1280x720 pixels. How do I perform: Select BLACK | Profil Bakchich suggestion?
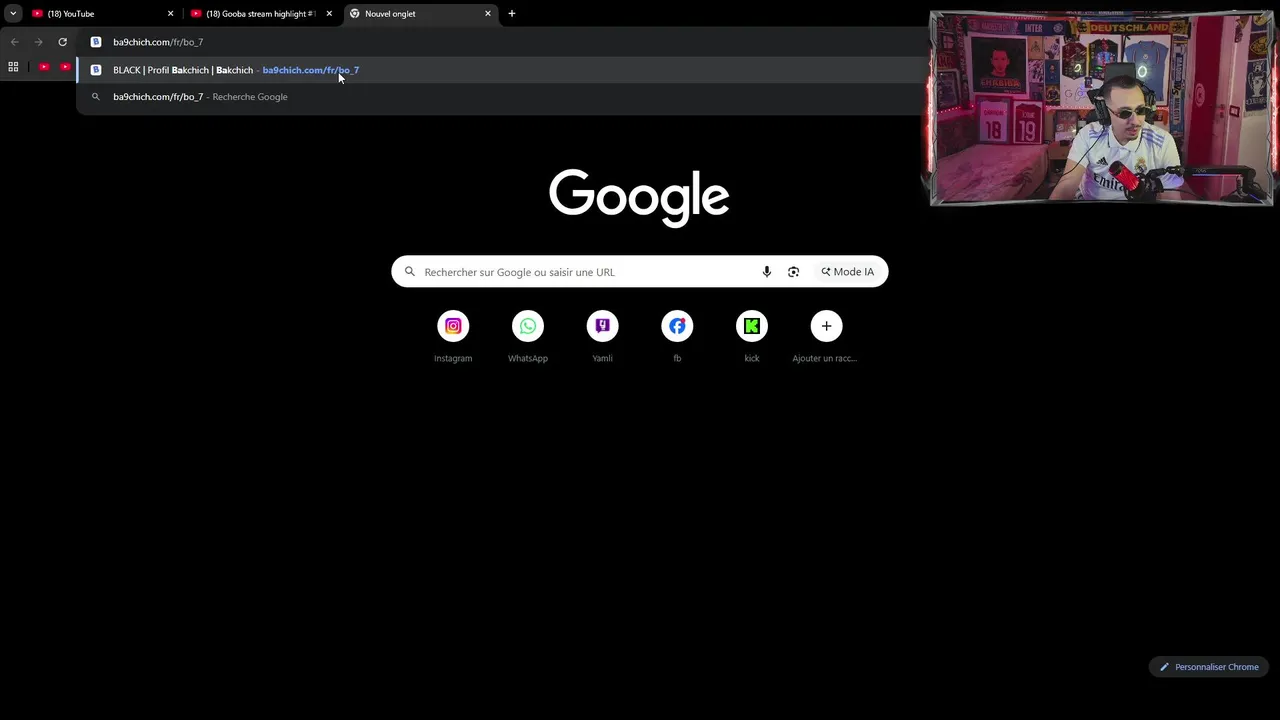click(x=500, y=70)
